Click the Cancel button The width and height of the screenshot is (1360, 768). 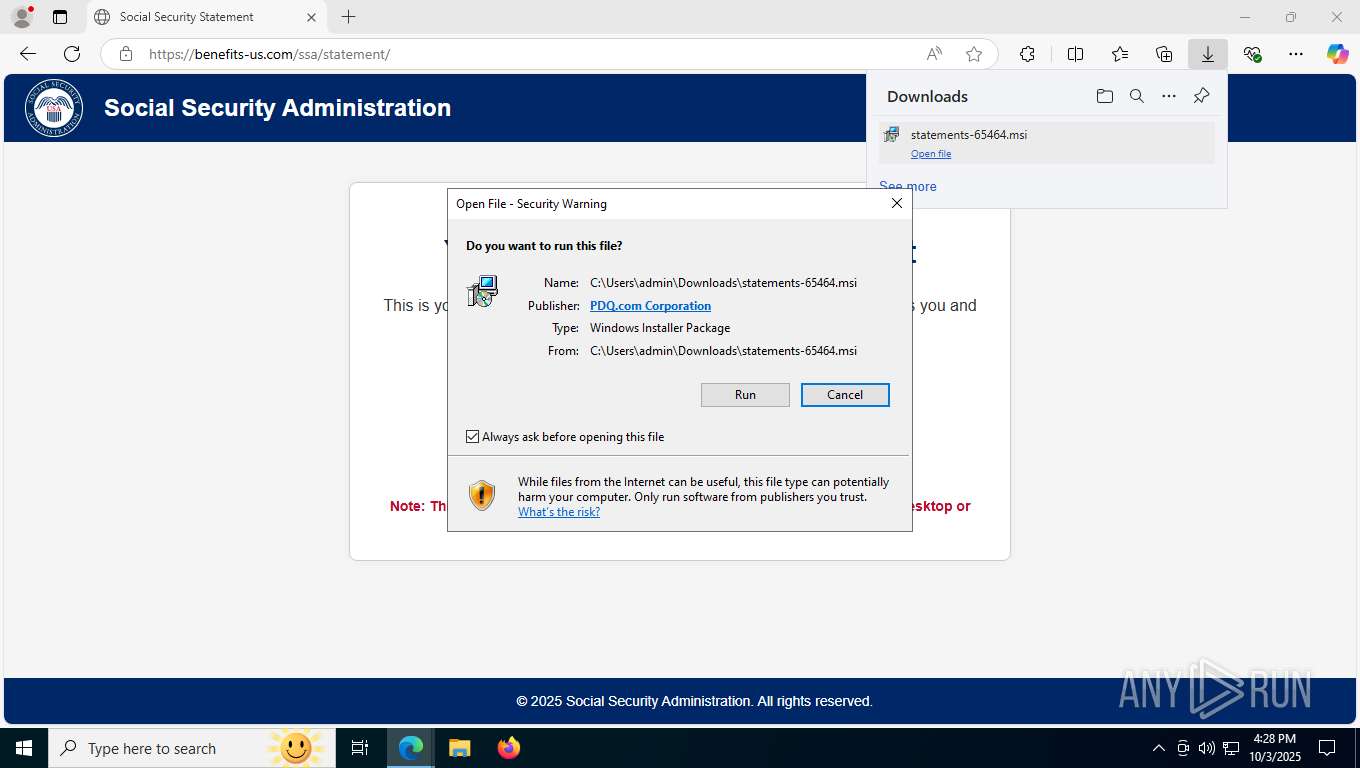tap(845, 395)
